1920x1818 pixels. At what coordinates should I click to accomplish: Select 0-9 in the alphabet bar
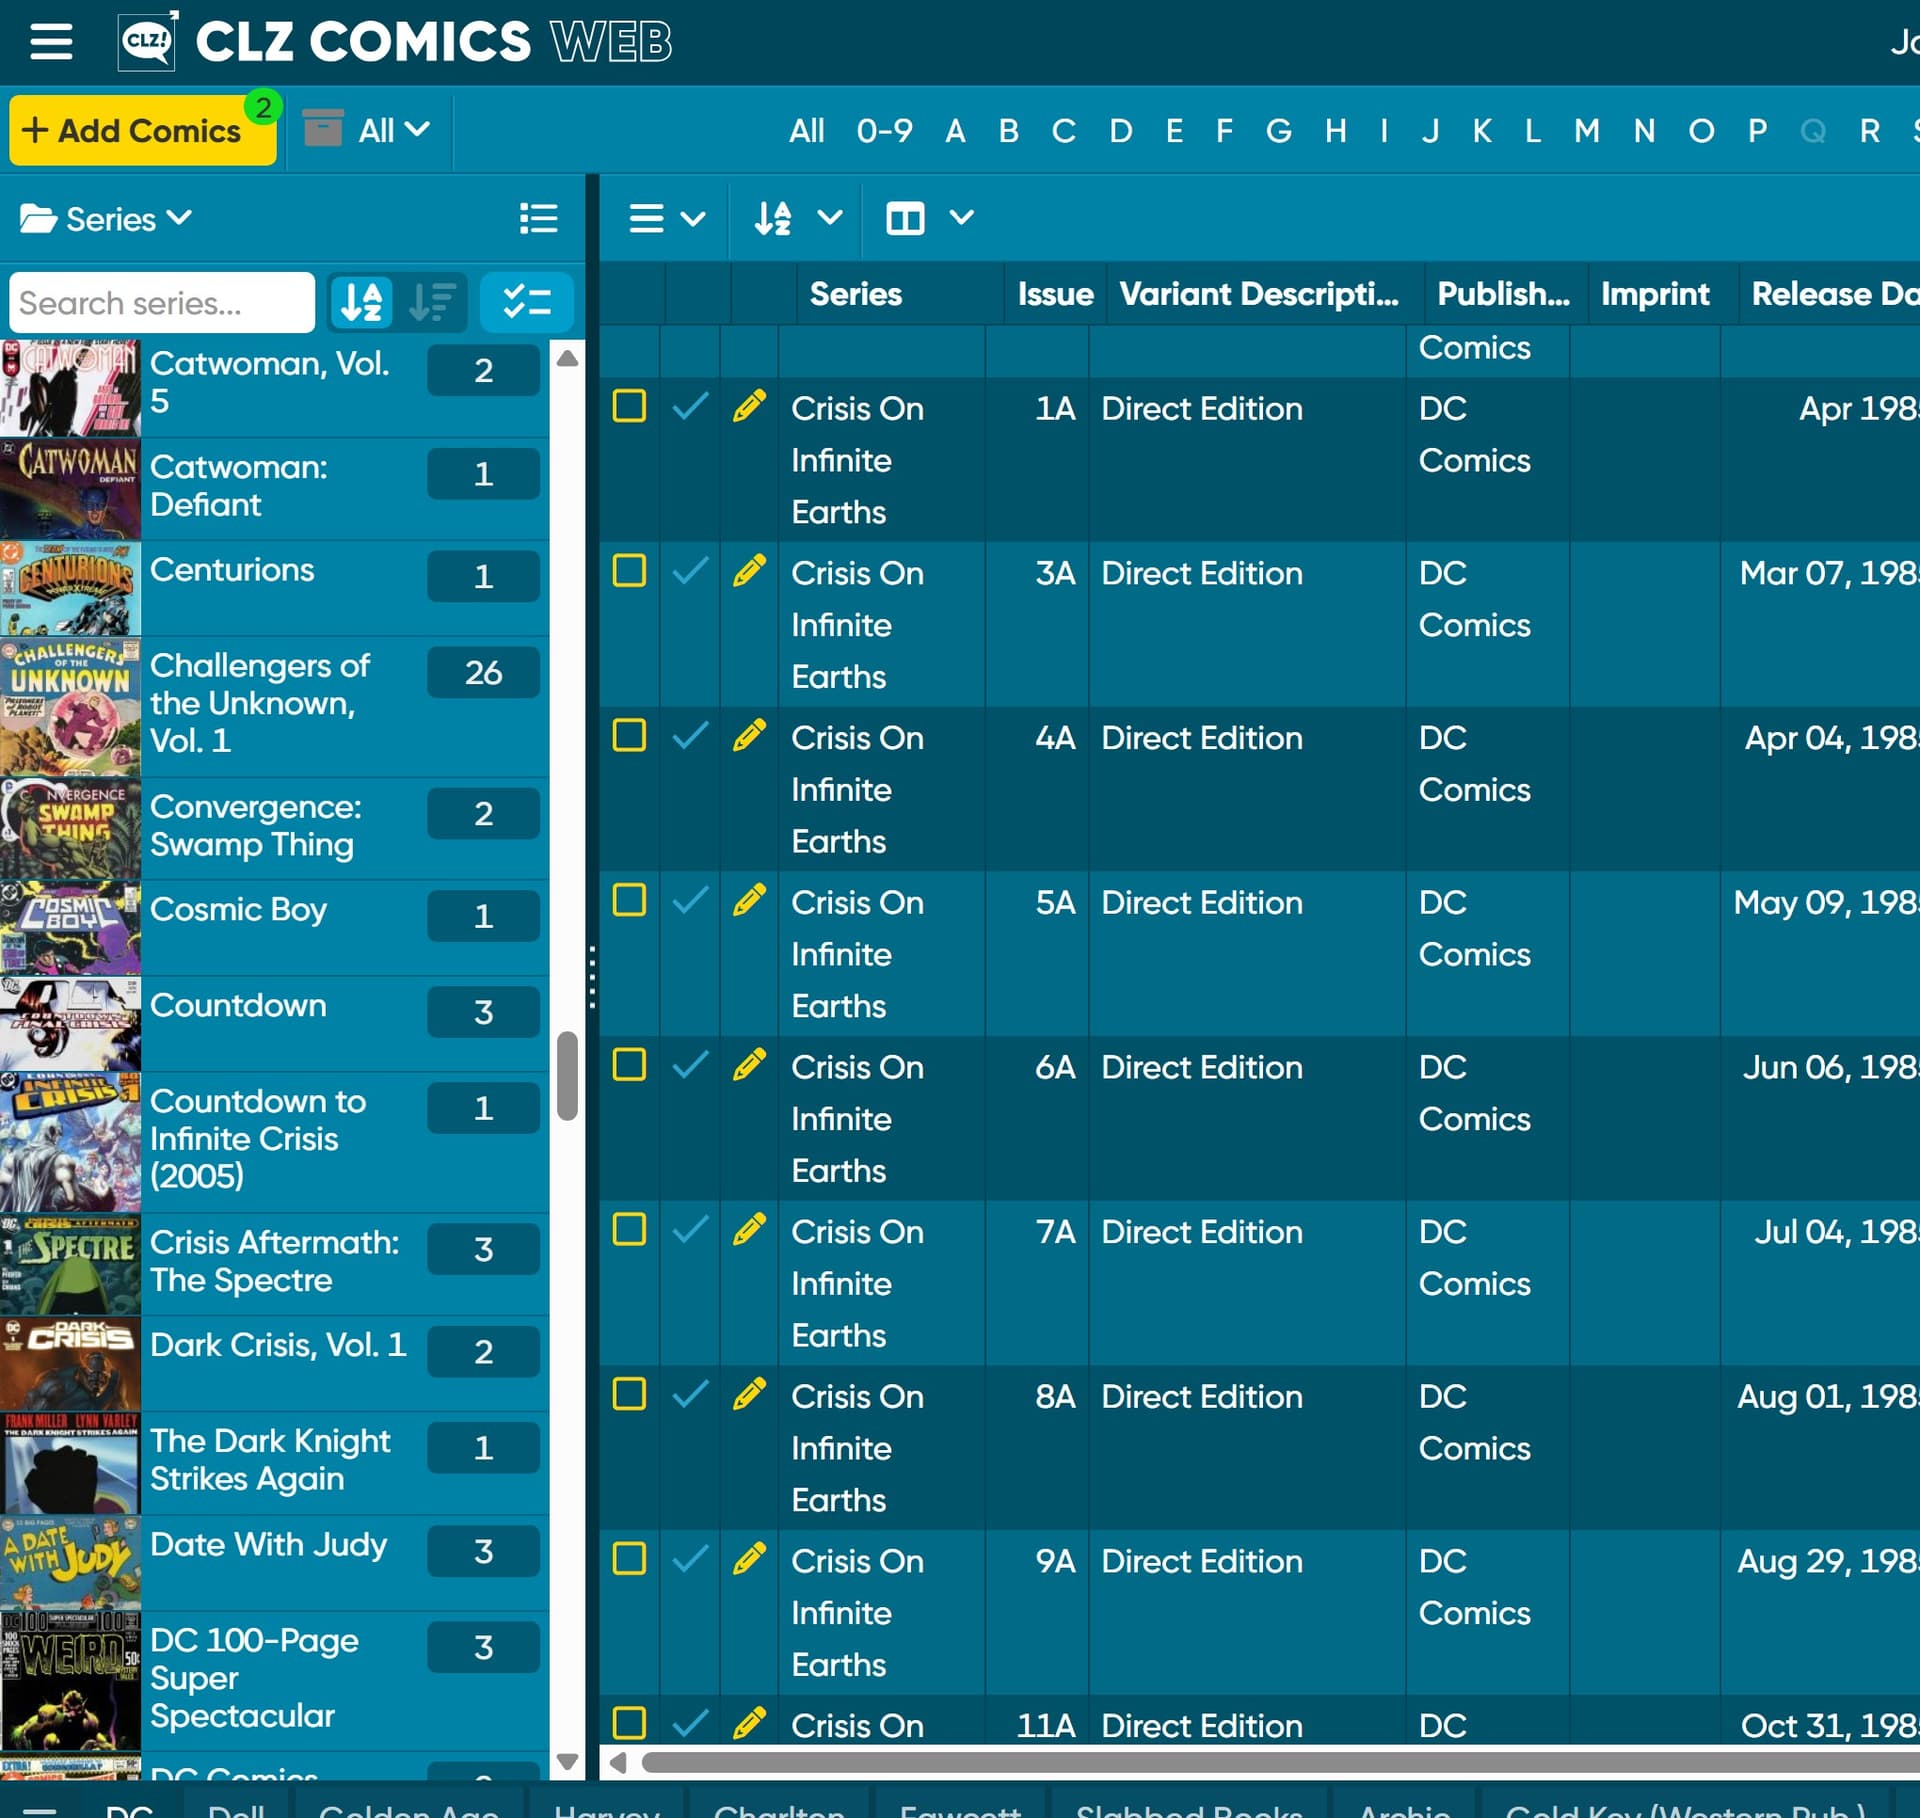point(884,131)
